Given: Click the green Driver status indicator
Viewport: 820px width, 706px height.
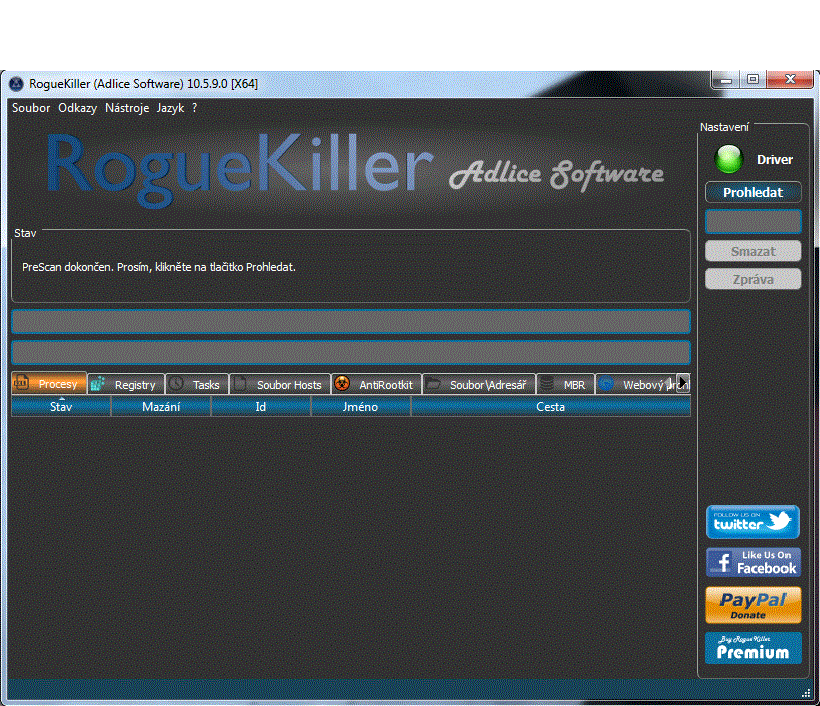Looking at the screenshot, I should coord(728,159).
